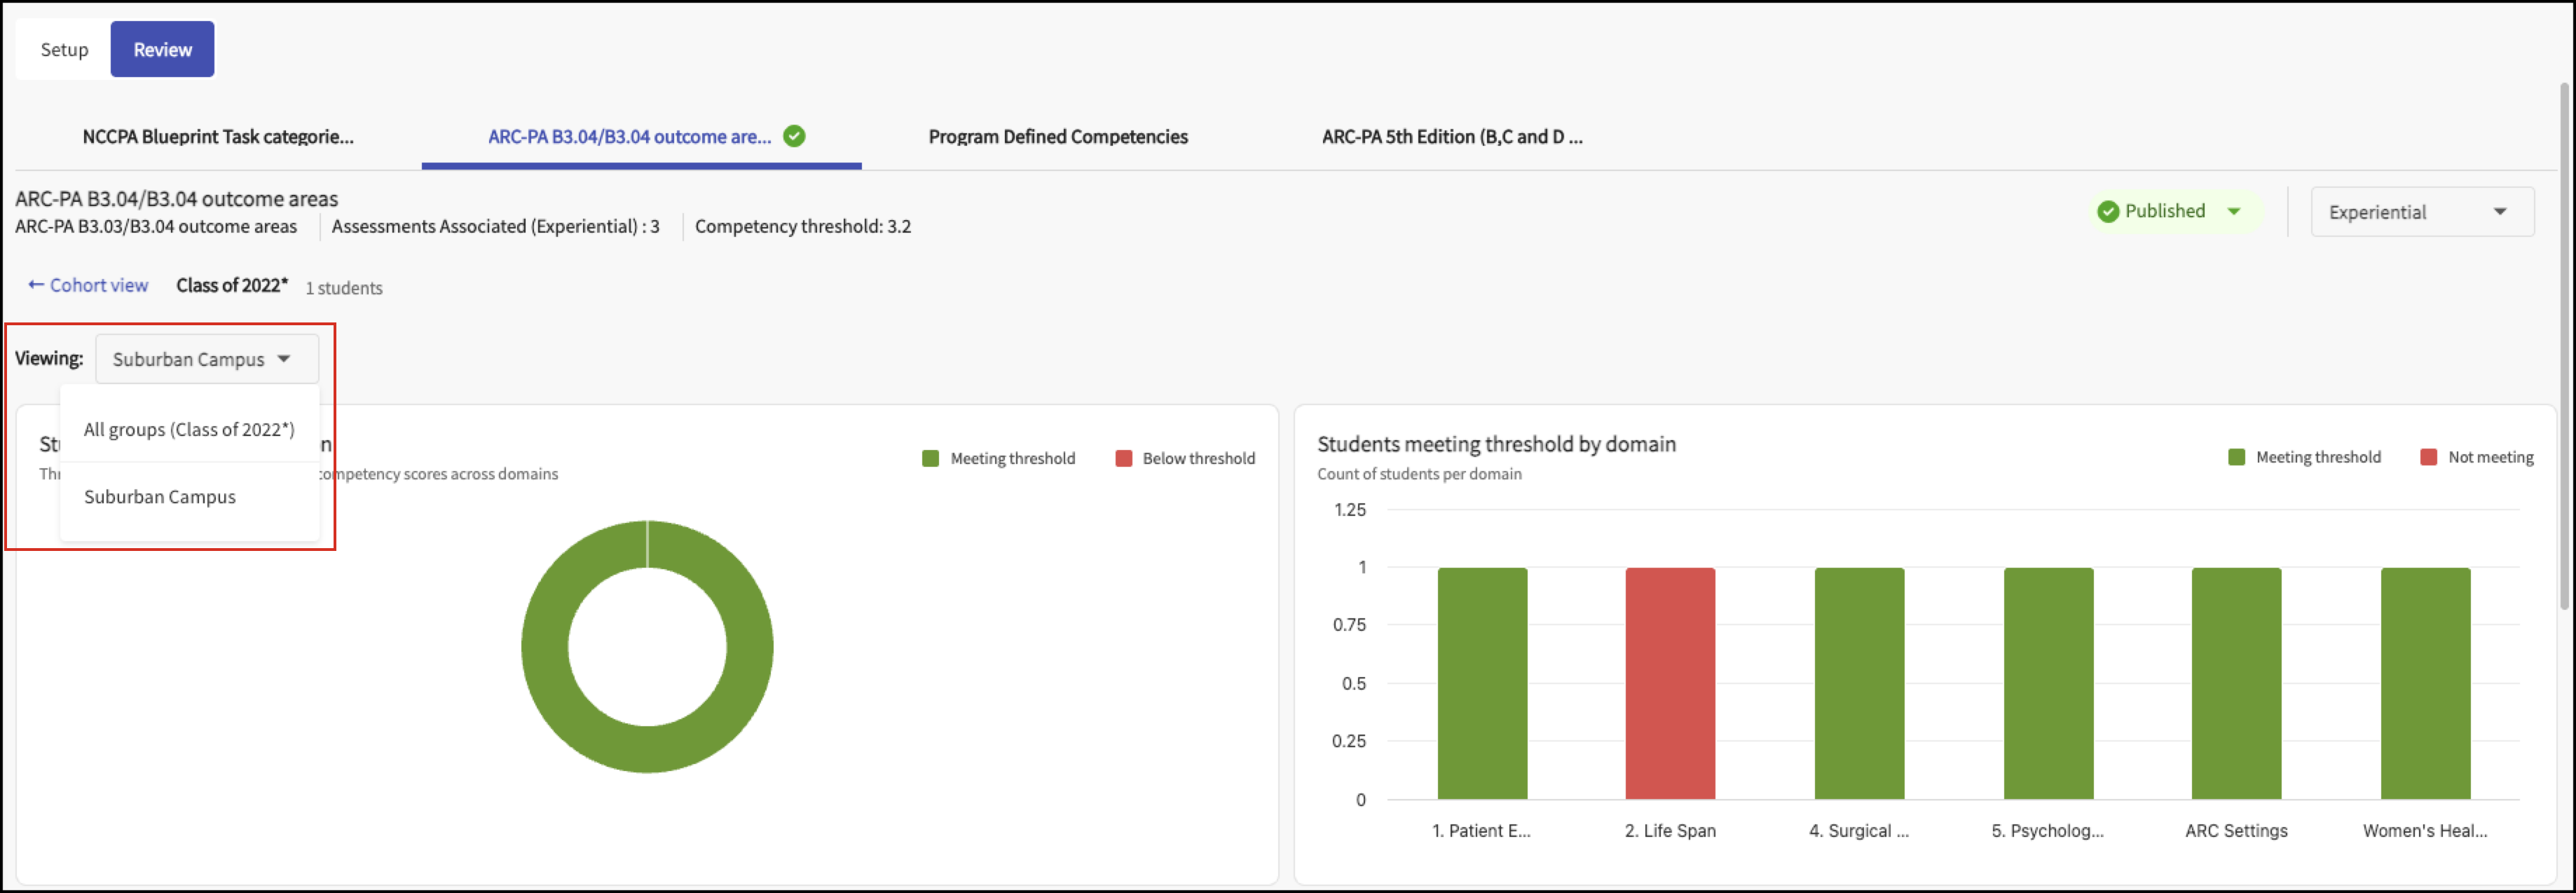Click the red Life Span bar

(1670, 683)
